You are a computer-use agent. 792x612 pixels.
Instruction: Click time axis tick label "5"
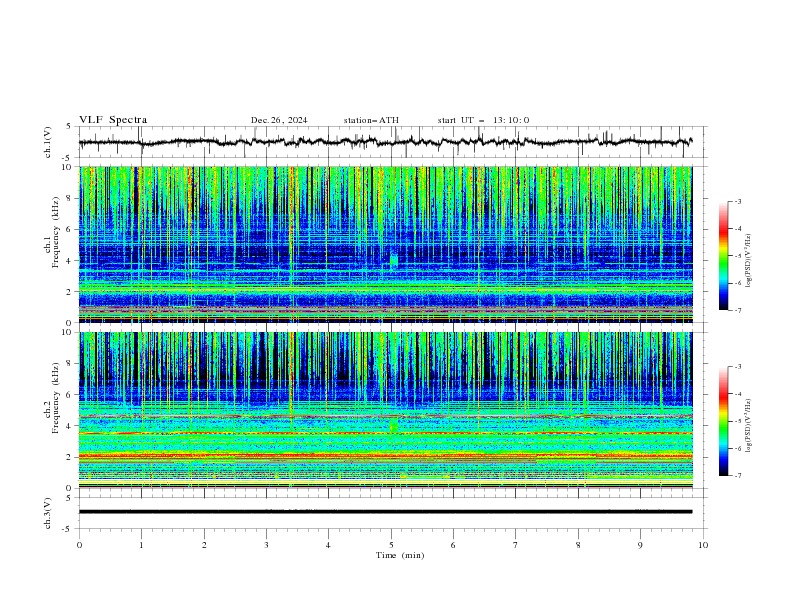[391, 545]
